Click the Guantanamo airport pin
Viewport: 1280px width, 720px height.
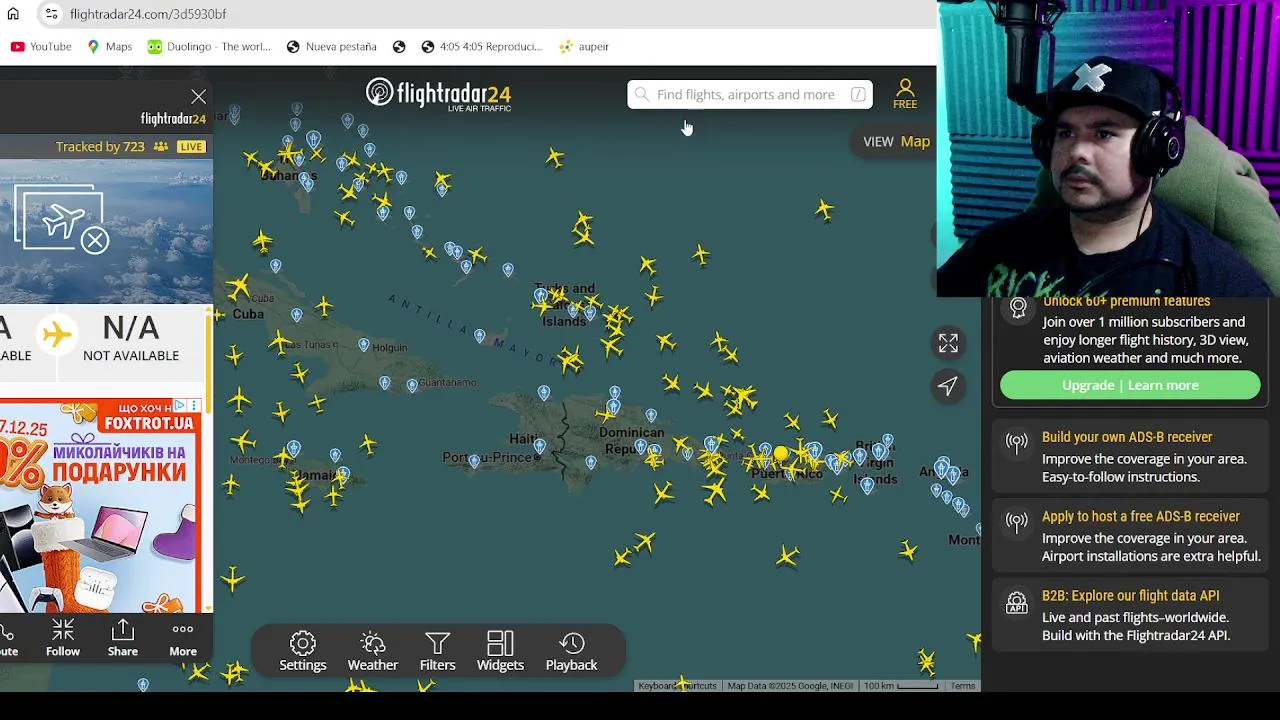[412, 385]
